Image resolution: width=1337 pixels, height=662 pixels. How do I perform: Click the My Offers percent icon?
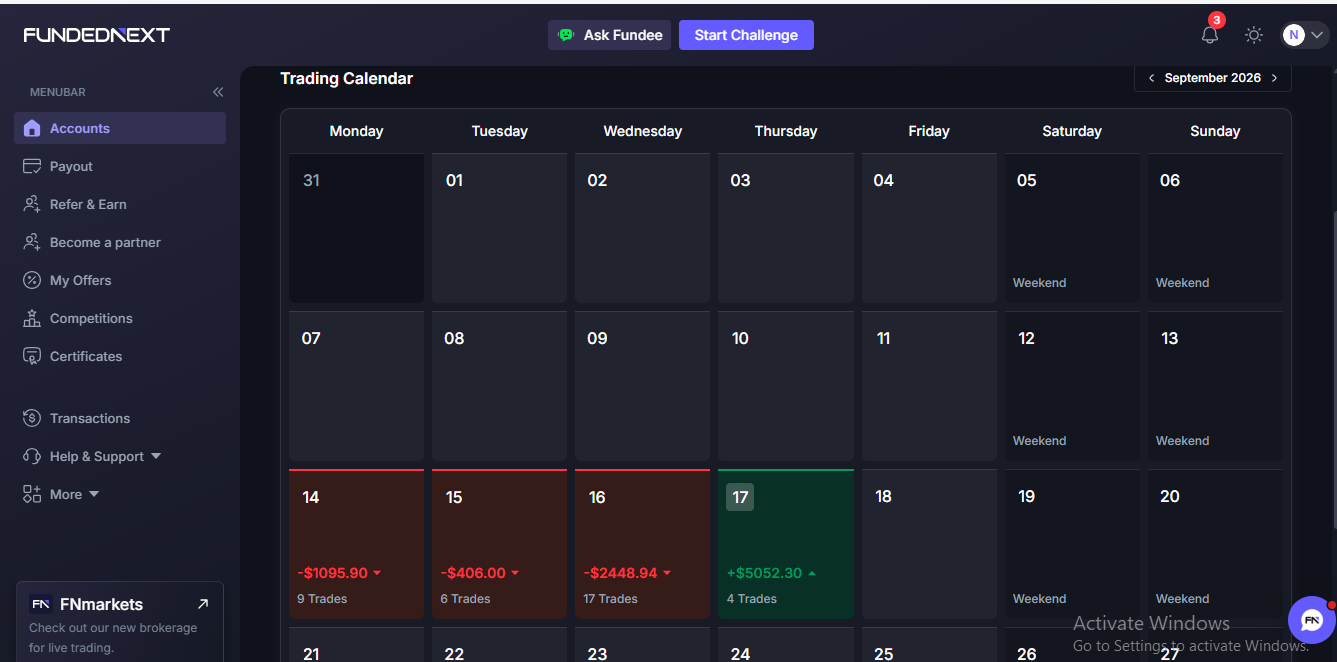32,280
